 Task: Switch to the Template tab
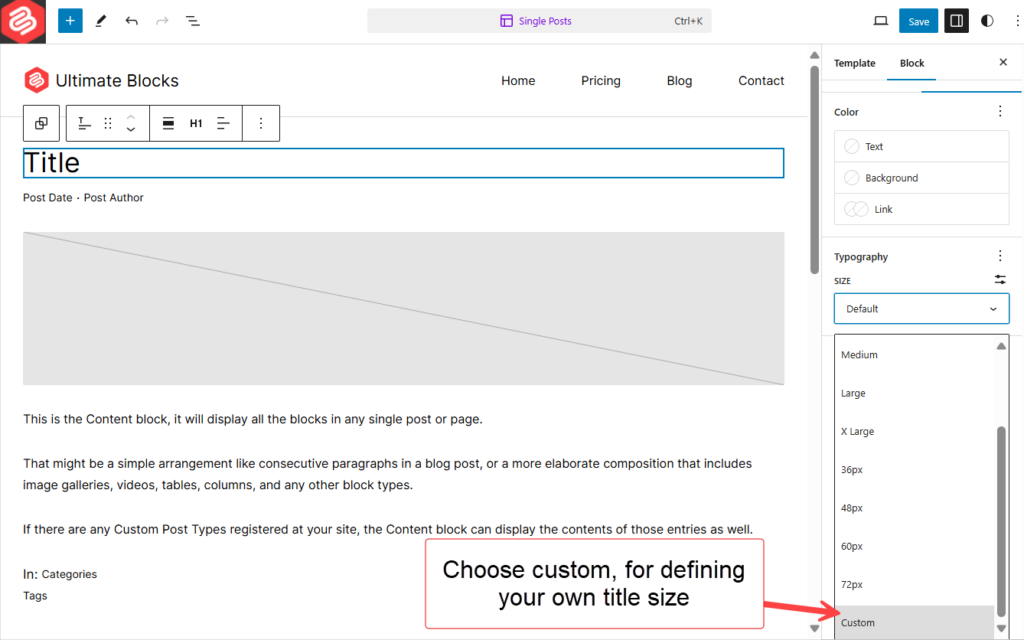(854, 62)
